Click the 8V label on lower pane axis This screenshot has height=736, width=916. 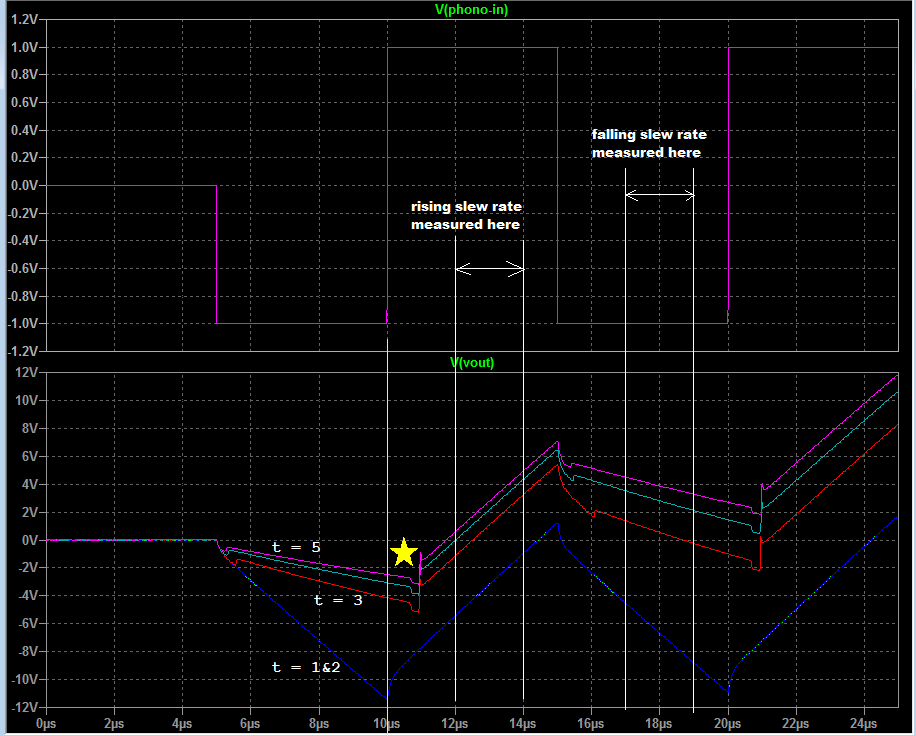30,428
